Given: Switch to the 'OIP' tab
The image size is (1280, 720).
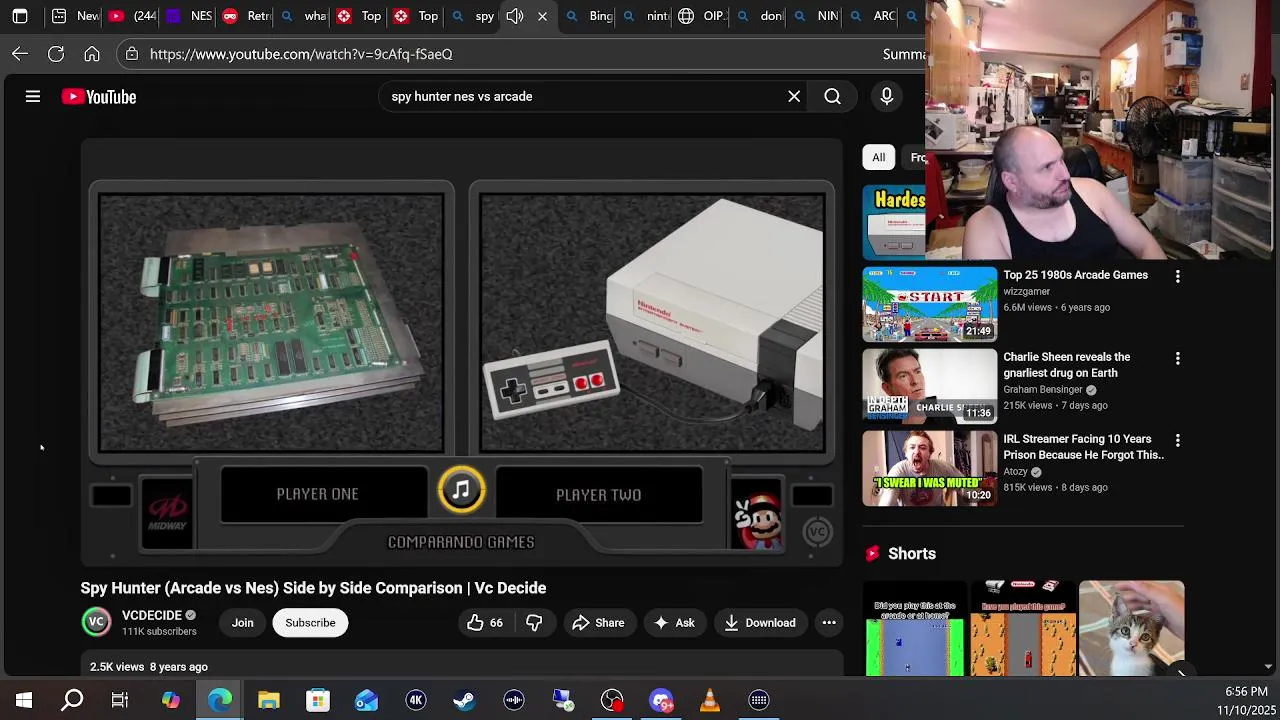Looking at the screenshot, I should [x=702, y=16].
